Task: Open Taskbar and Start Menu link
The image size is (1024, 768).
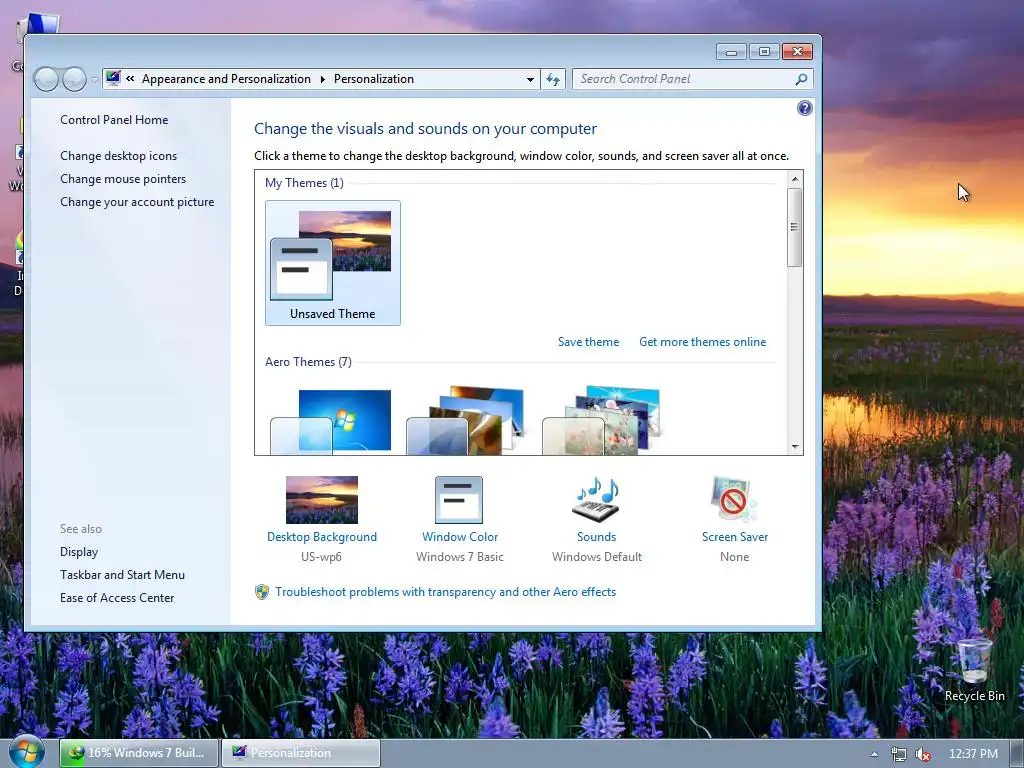Action: coord(122,575)
